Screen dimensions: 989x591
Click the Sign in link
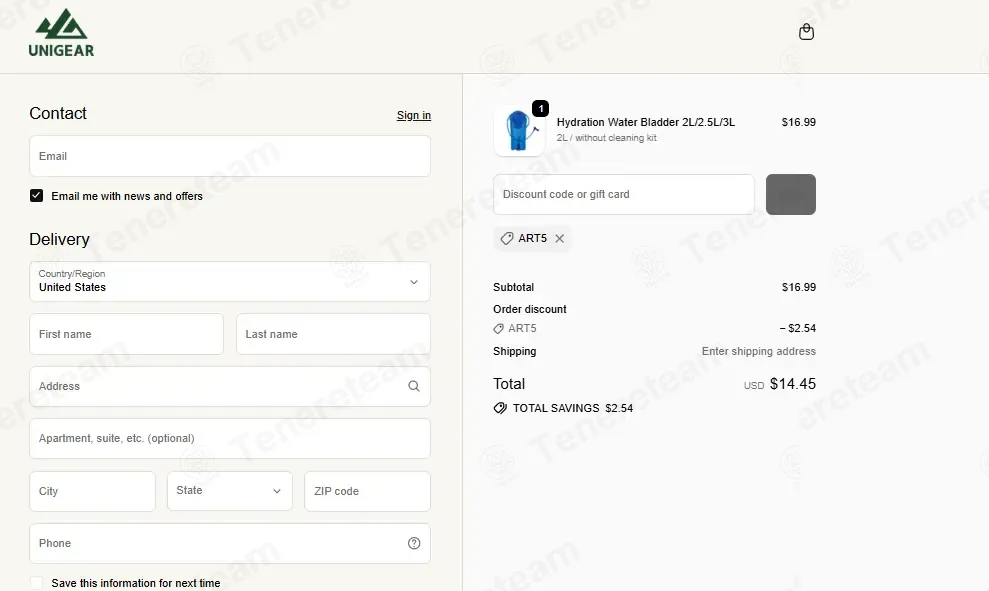coord(414,115)
